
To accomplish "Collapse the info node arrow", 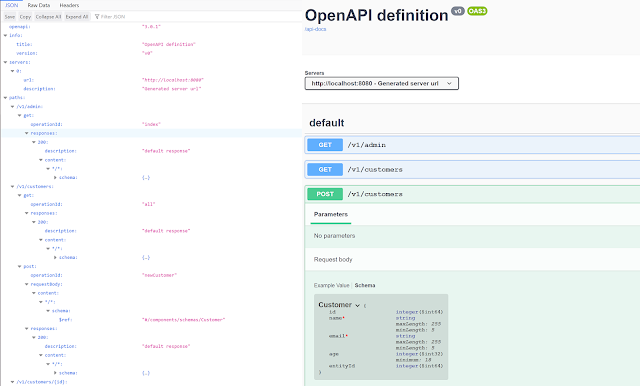I will click(5, 35).
